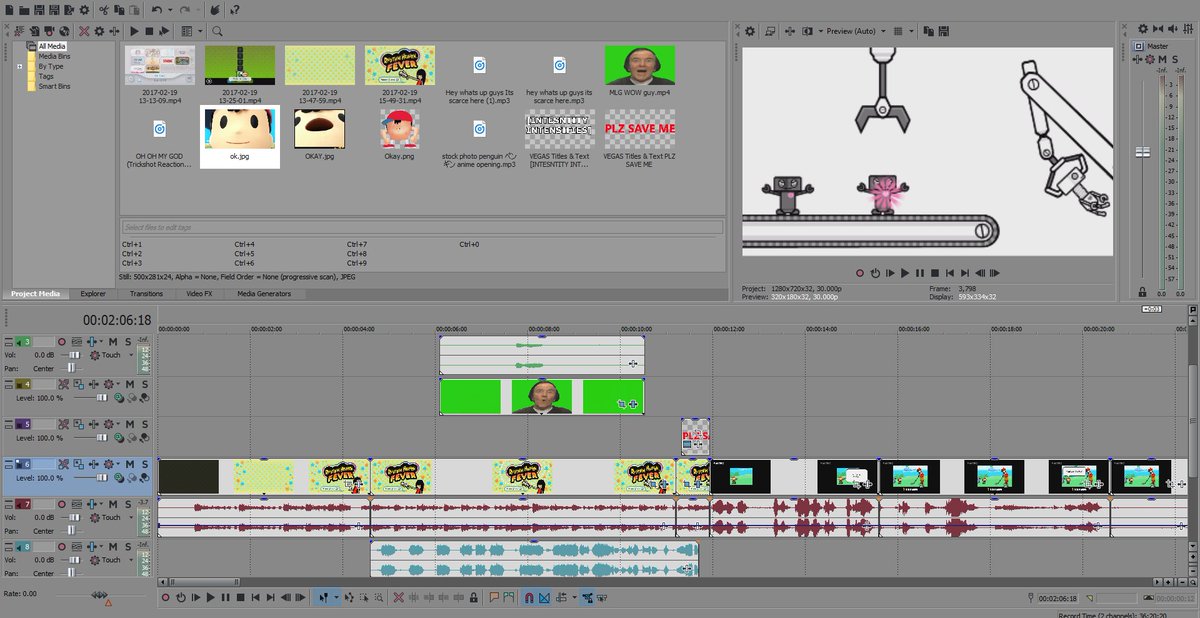Stop media preview in Project Media toolbar
1200x618 pixels.
pos(149,32)
